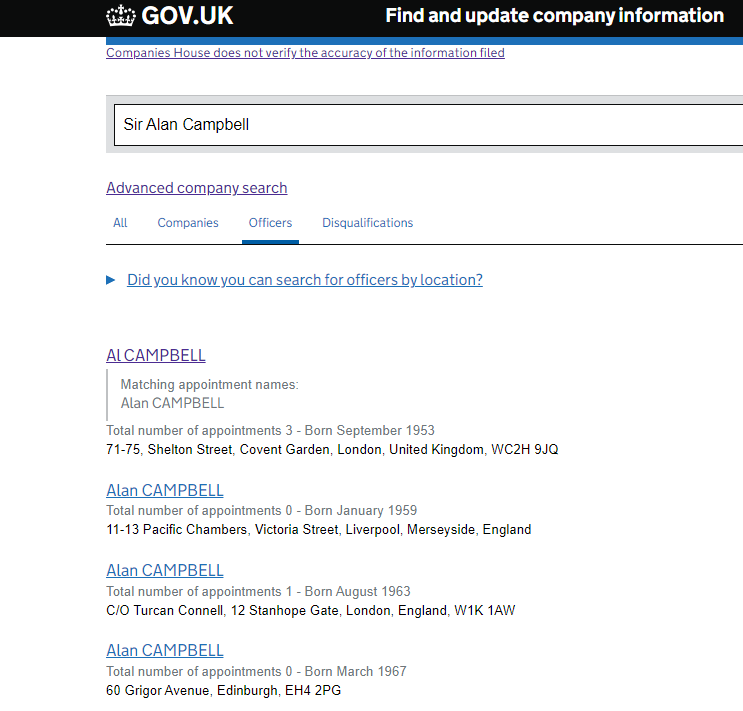743x711 pixels.
Task: Select the Officers tab
Action: pyautogui.click(x=271, y=223)
